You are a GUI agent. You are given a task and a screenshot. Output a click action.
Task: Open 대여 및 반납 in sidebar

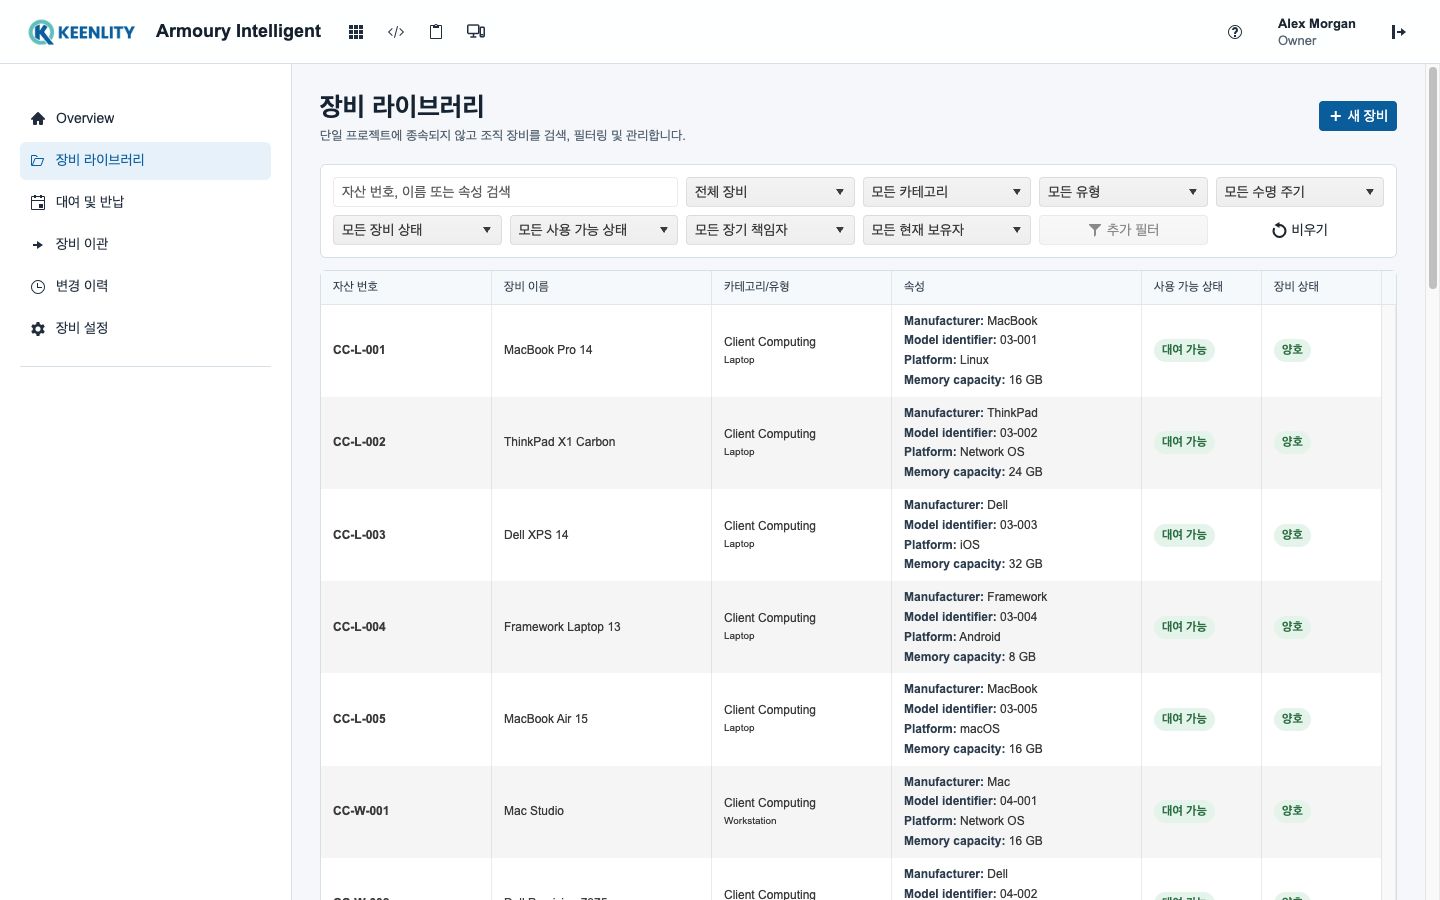[145, 202]
